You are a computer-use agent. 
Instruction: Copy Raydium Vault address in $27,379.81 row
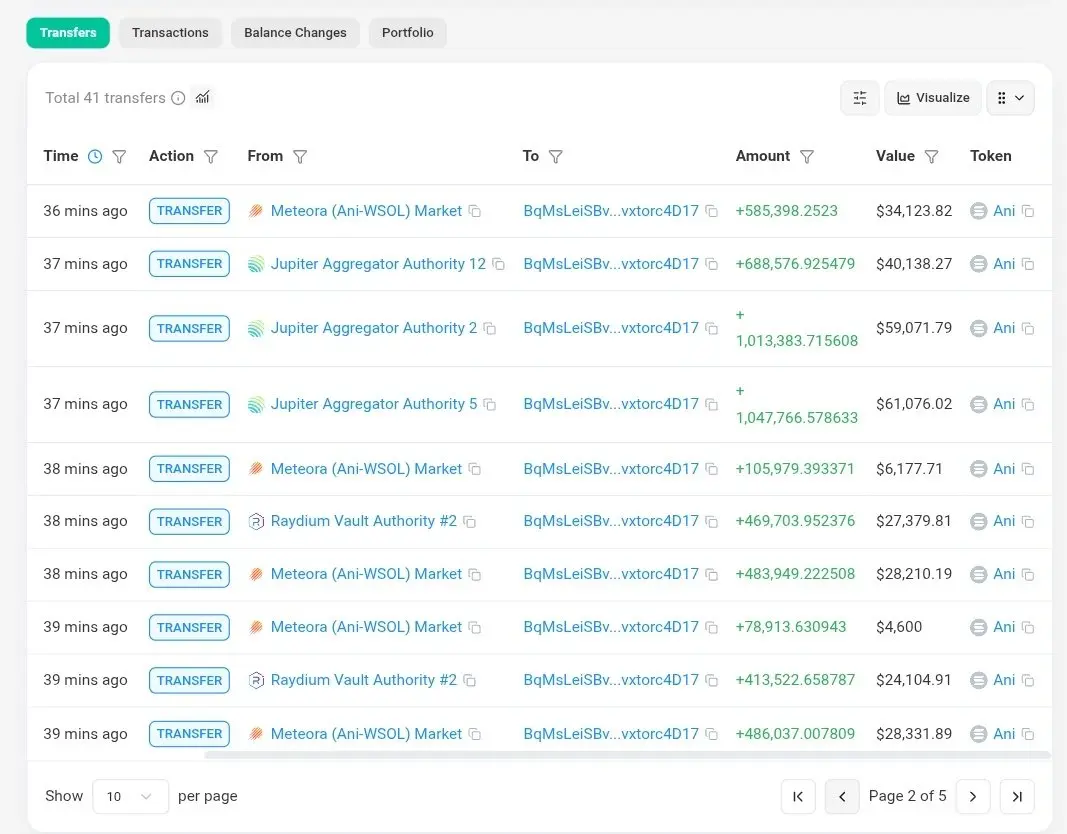click(x=470, y=522)
